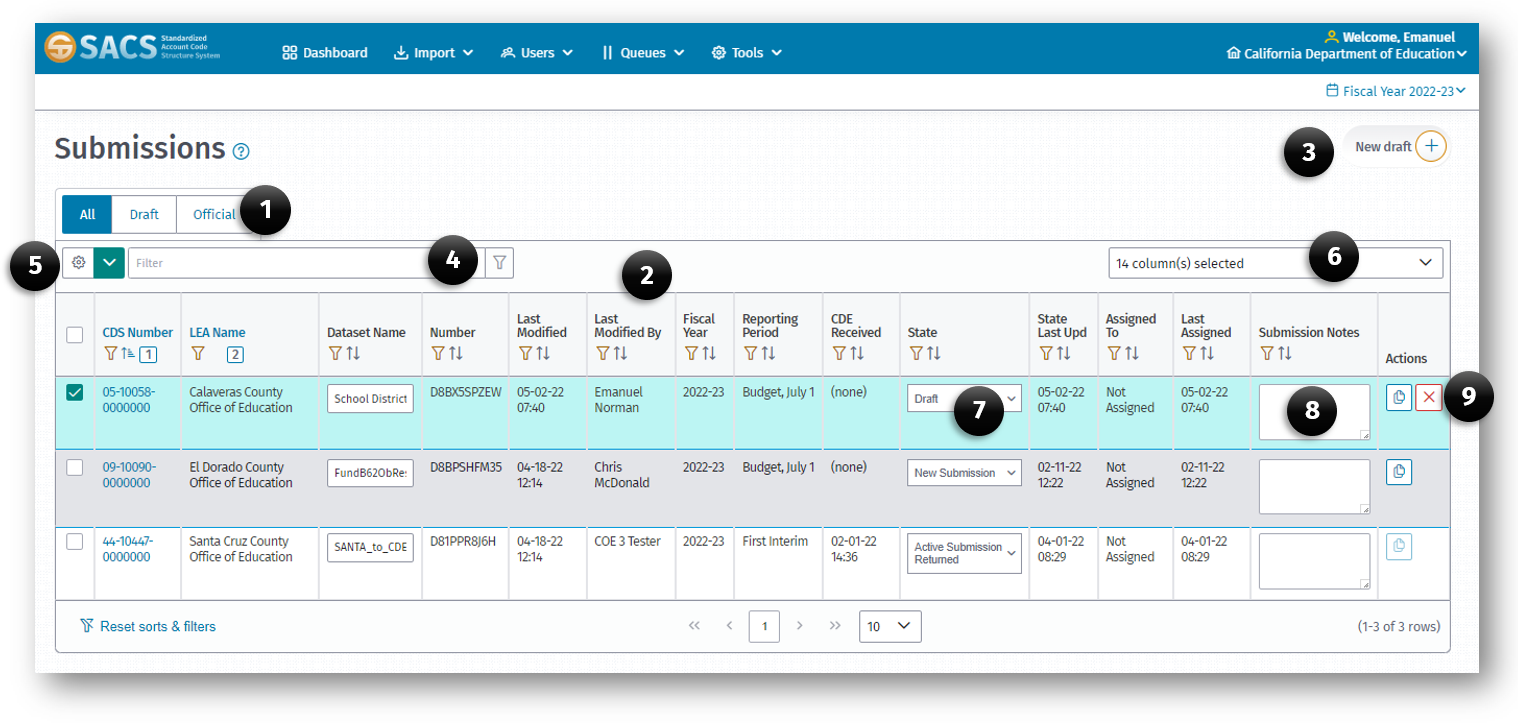Image resolution: width=1518 pixels, height=727 pixels.
Task: Delete the Draft submission via the red X icon
Action: tap(1428, 397)
